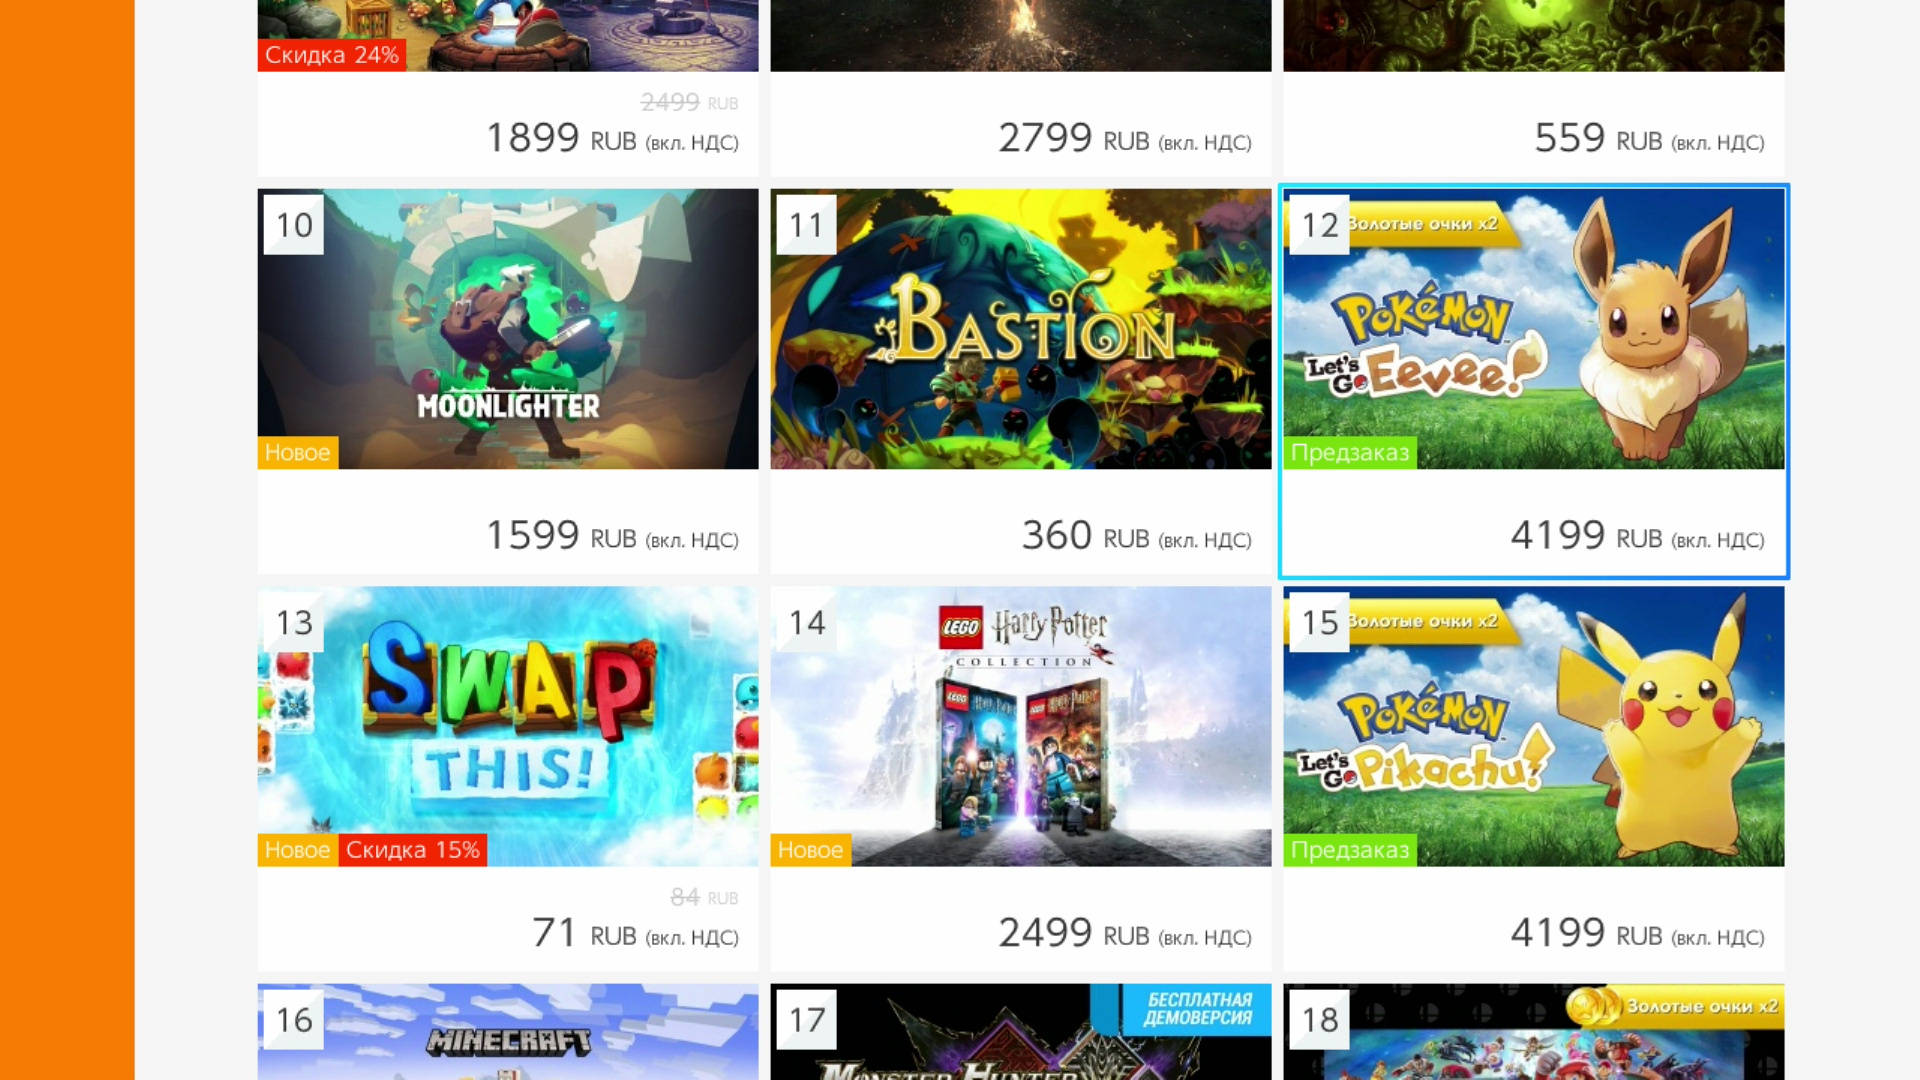The width and height of the screenshot is (1920, 1080).
Task: Click the 2499 RUB LEGO price
Action: 1125,933
